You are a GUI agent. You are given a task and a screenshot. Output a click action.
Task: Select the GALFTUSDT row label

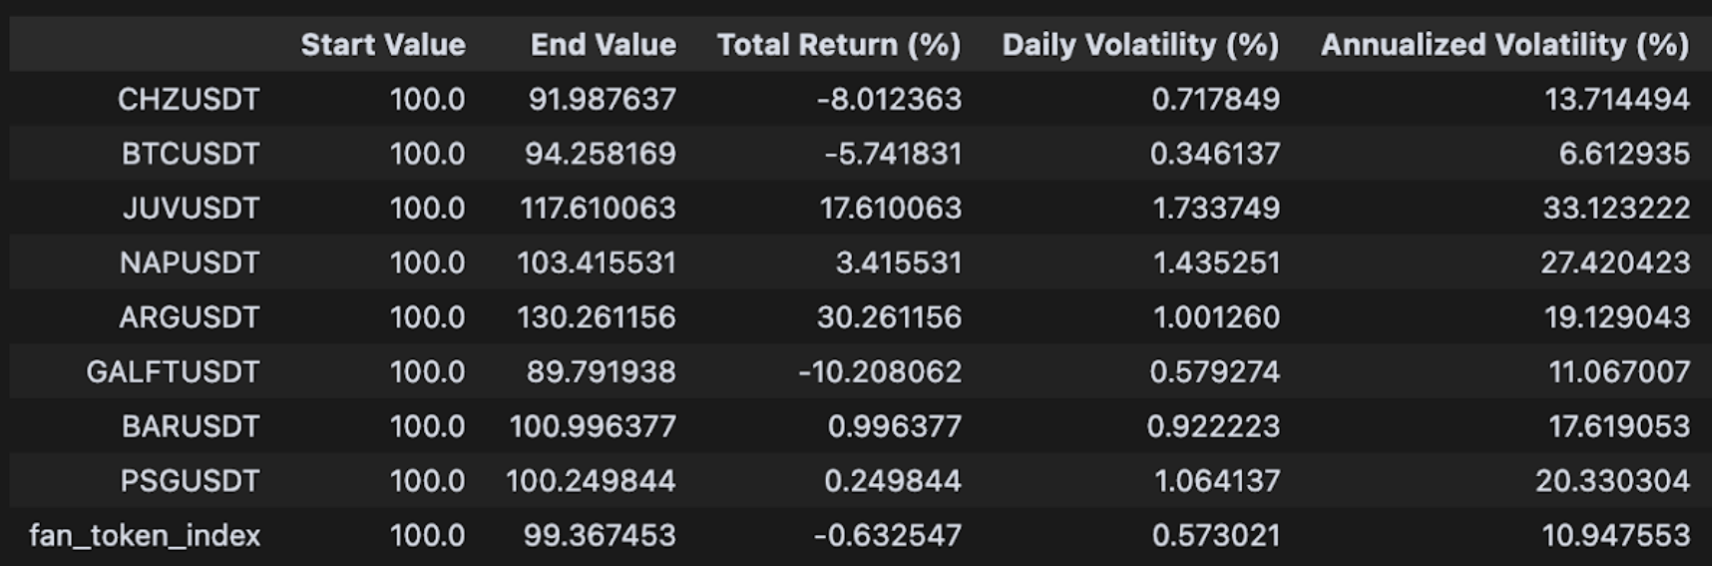point(173,372)
